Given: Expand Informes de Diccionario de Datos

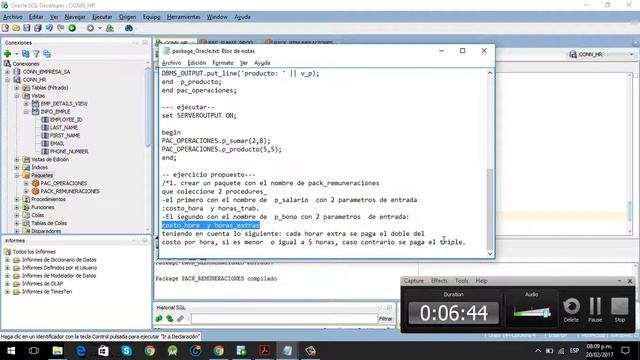Looking at the screenshot, I should (x=7, y=260).
